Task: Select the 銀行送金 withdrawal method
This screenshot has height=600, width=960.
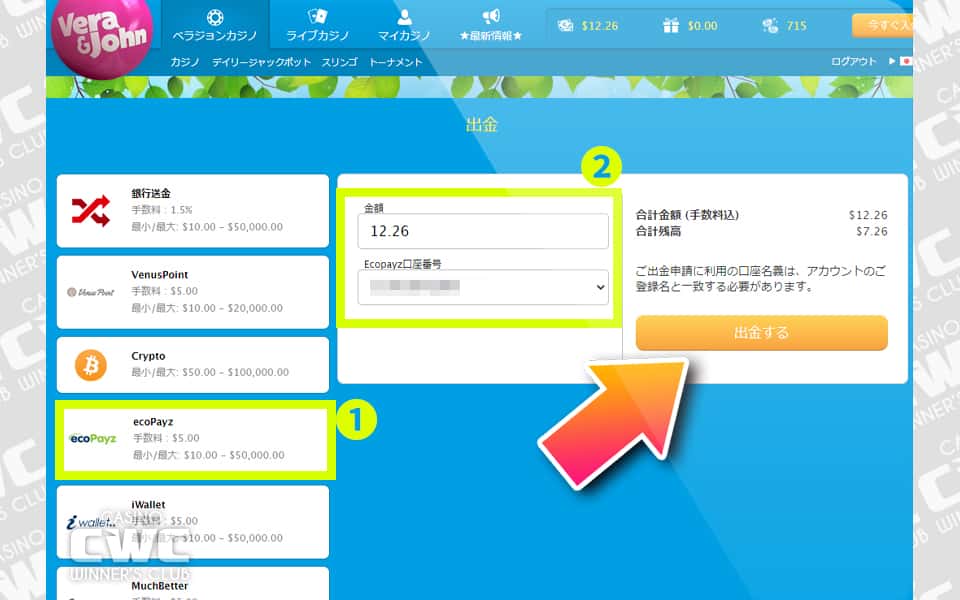Action: (x=193, y=211)
